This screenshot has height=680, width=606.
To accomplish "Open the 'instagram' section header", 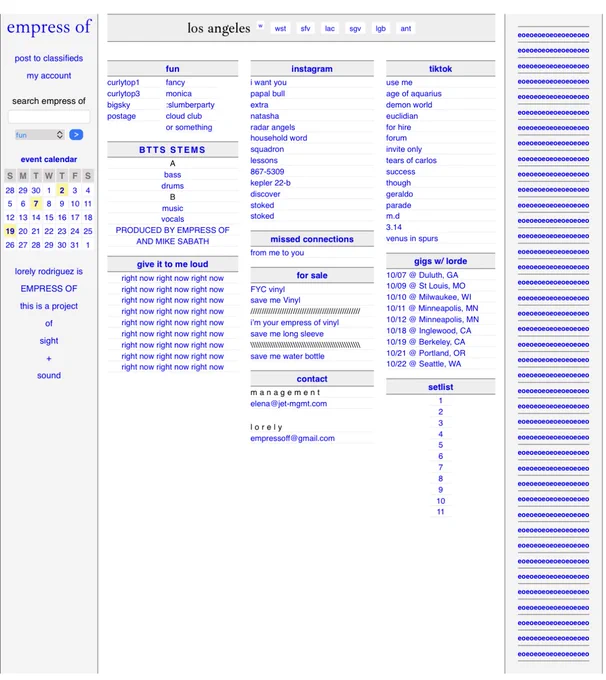I will pyautogui.click(x=312, y=69).
